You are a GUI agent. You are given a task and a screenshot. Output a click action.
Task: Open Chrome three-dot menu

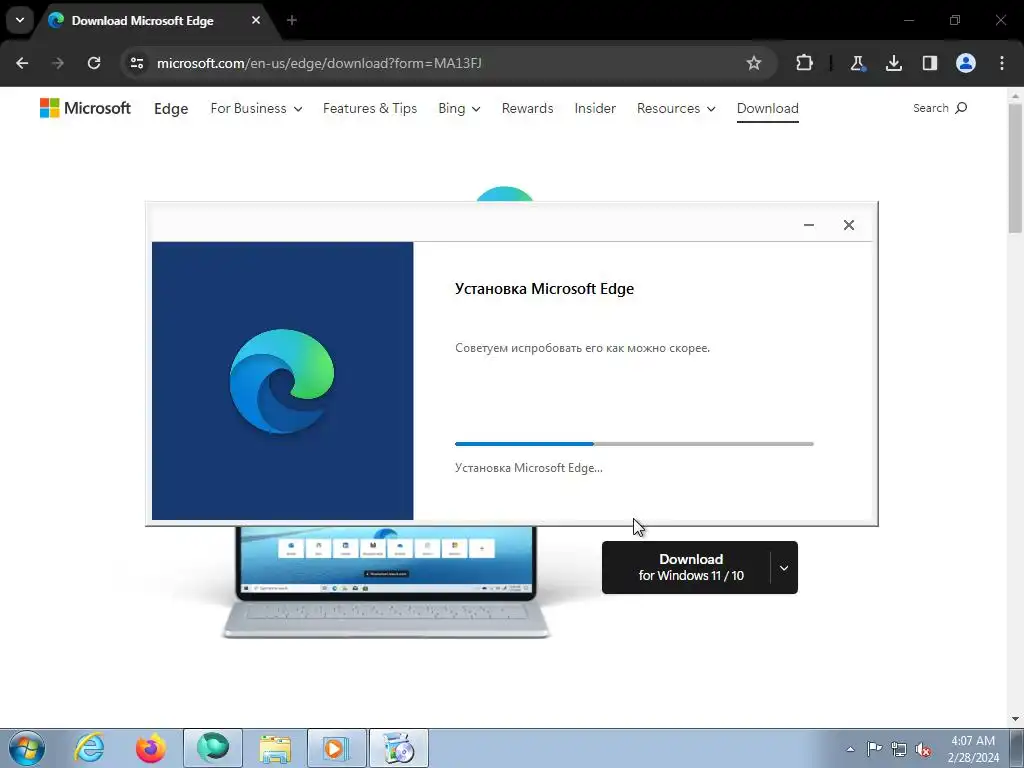[x=1002, y=63]
